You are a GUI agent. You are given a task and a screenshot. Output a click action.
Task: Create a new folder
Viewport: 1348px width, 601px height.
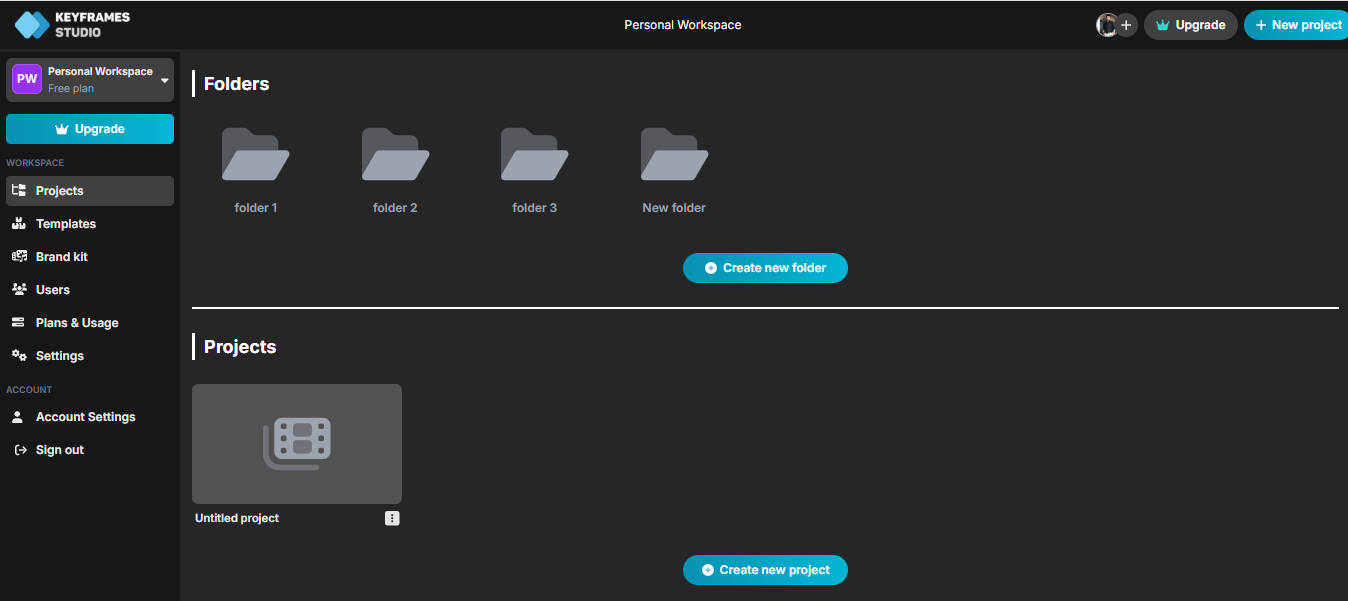click(x=765, y=267)
